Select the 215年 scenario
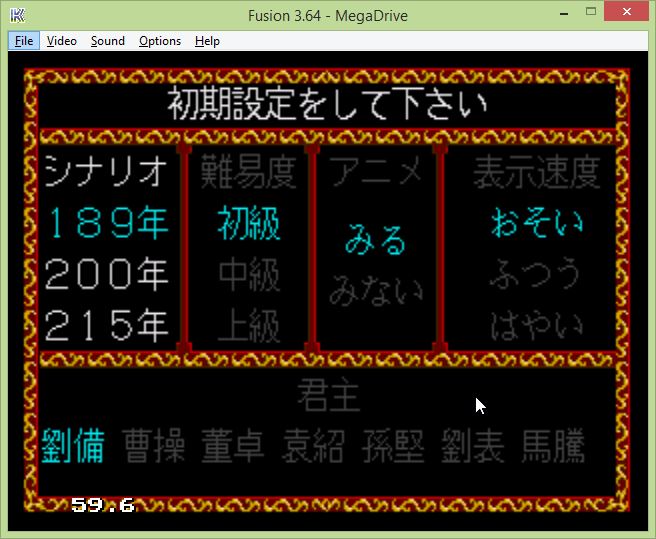The height and width of the screenshot is (539, 656). [108, 325]
